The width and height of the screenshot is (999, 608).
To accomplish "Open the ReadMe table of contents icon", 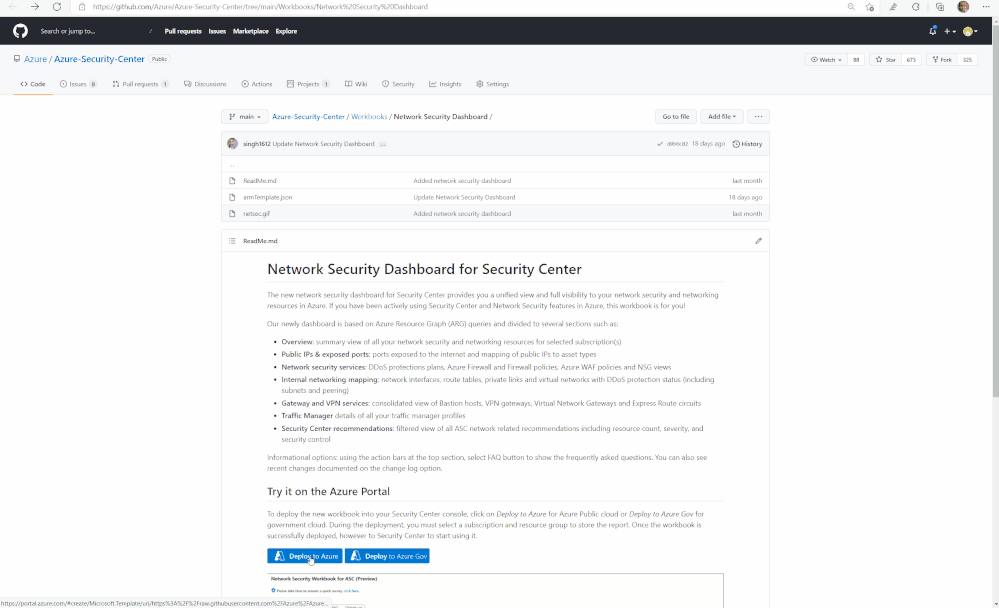I will click(x=232, y=241).
